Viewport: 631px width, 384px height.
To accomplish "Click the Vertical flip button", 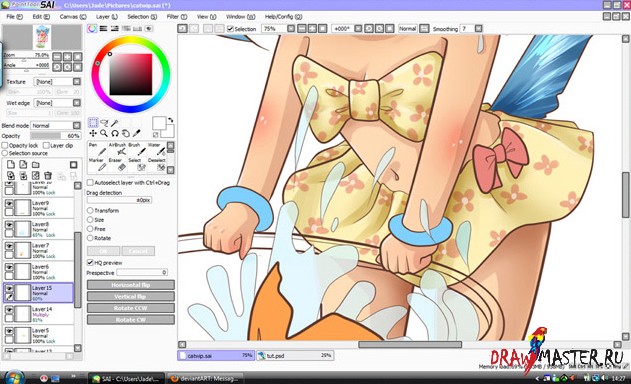I will tap(131, 297).
